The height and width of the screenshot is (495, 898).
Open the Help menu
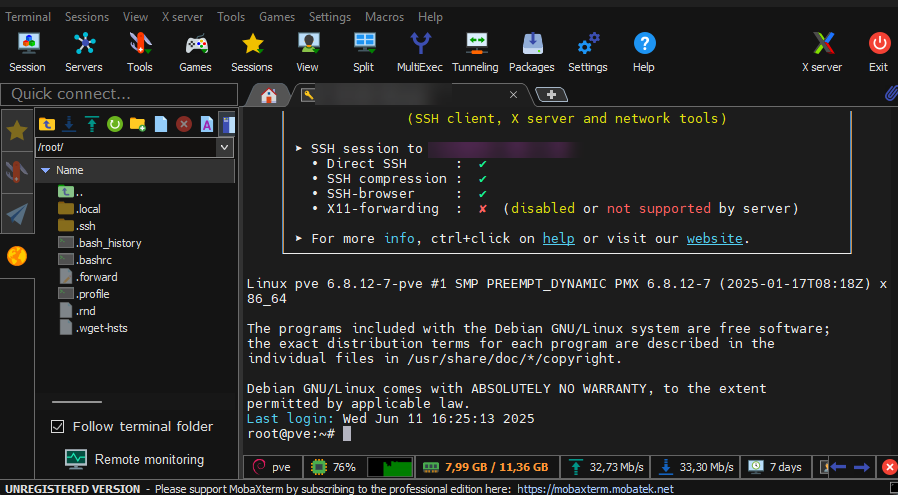pyautogui.click(x=430, y=17)
